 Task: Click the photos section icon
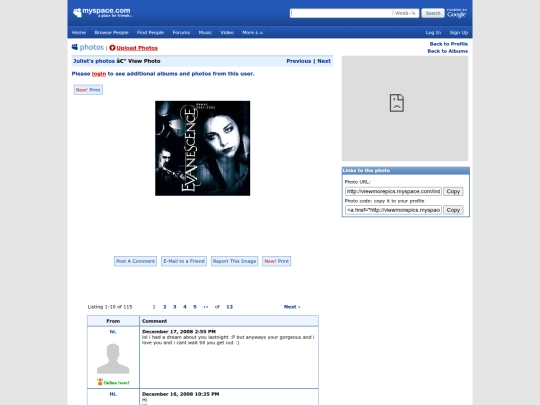point(75,47)
